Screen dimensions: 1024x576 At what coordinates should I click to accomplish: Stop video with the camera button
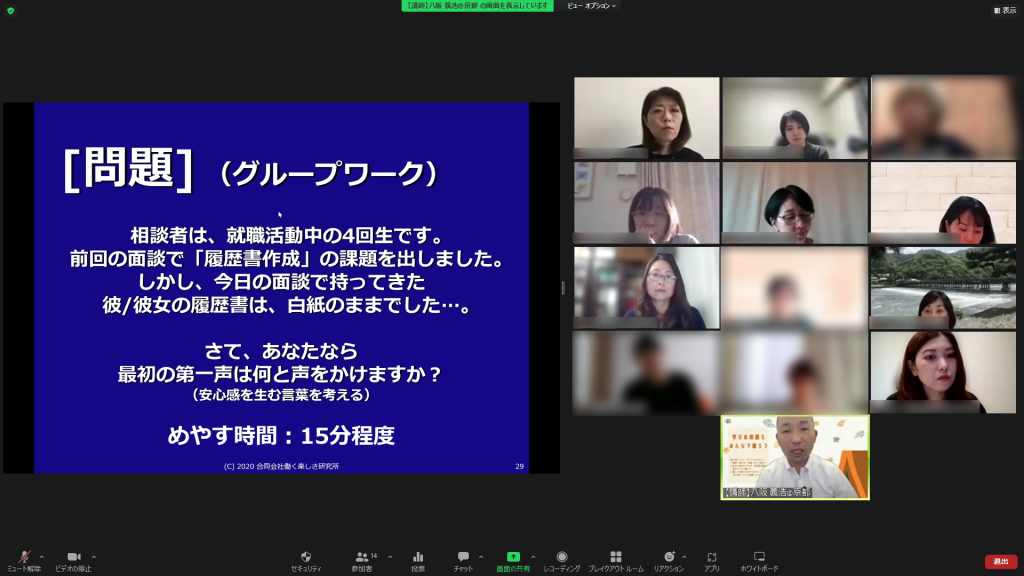point(73,558)
